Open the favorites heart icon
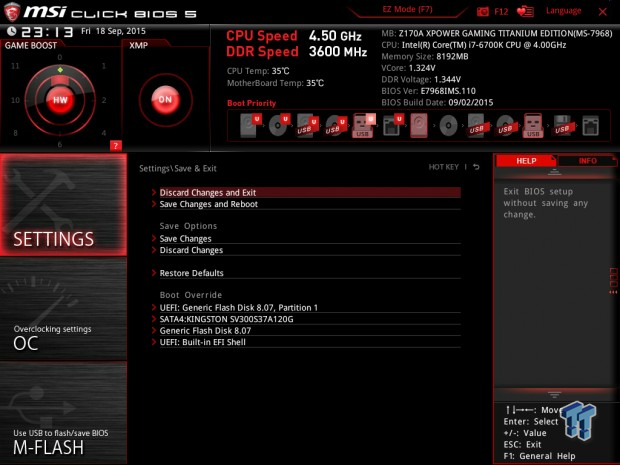Image resolution: width=620 pixels, height=465 pixels. (x=525, y=11)
